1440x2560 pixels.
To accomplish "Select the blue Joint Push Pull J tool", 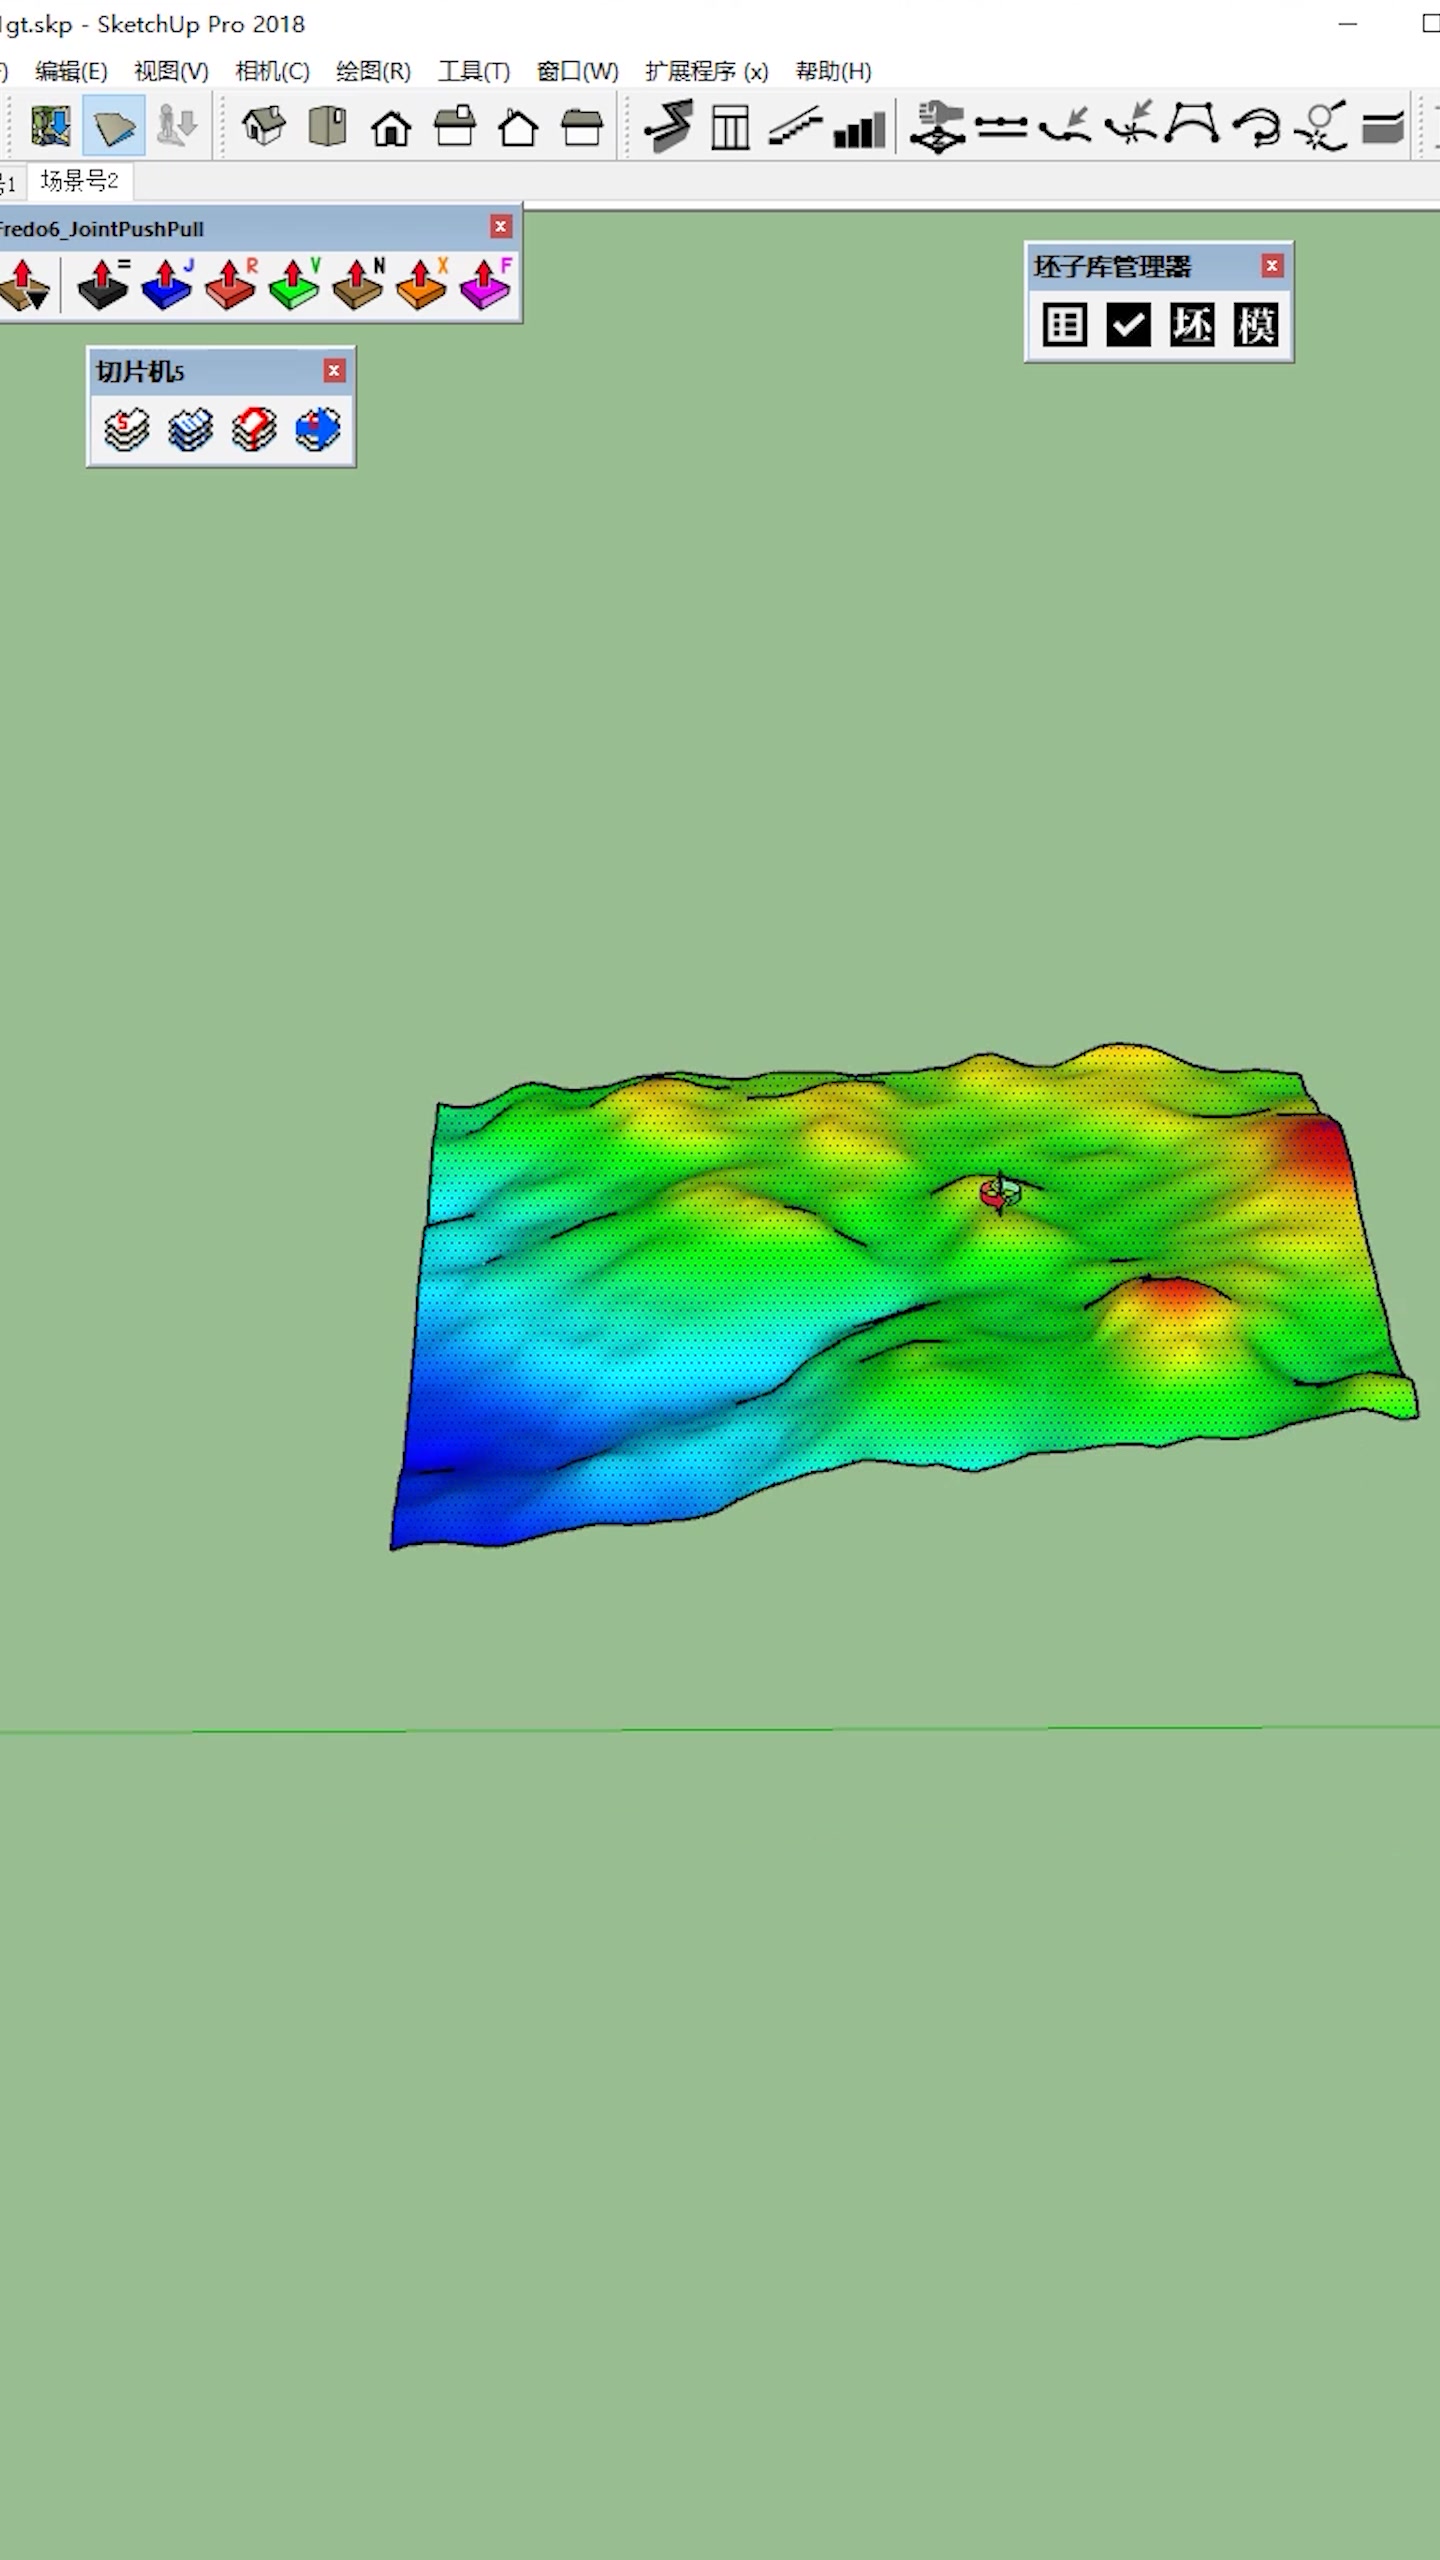I will tap(167, 285).
